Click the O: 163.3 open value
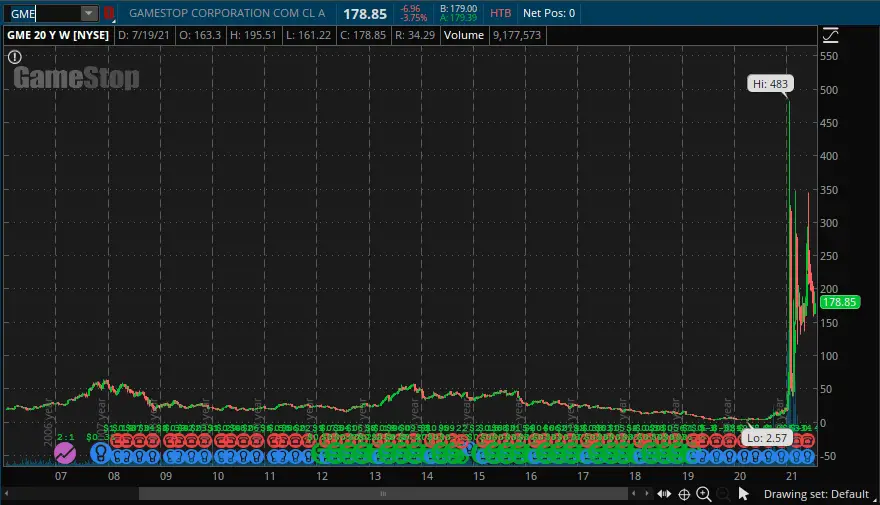 [x=200, y=35]
